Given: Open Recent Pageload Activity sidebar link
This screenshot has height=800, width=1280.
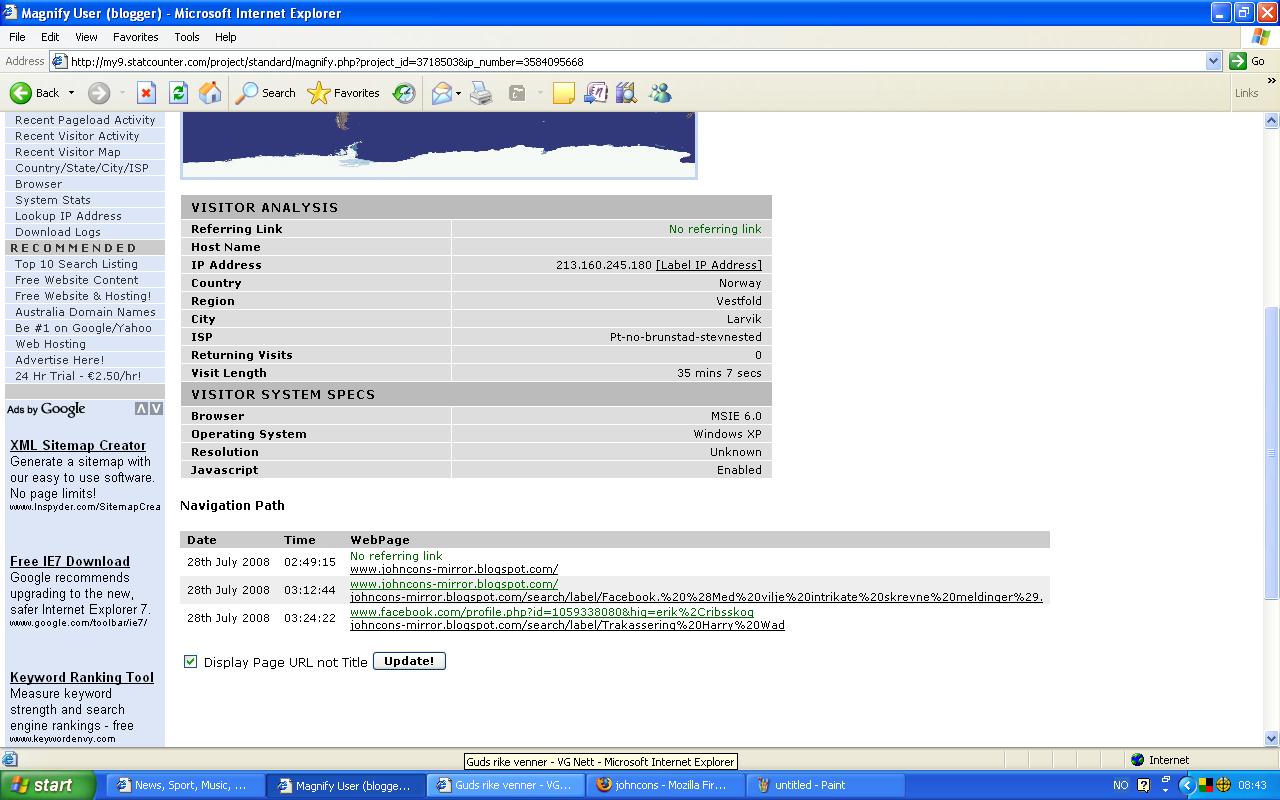Looking at the screenshot, I should pyautogui.click(x=85, y=120).
